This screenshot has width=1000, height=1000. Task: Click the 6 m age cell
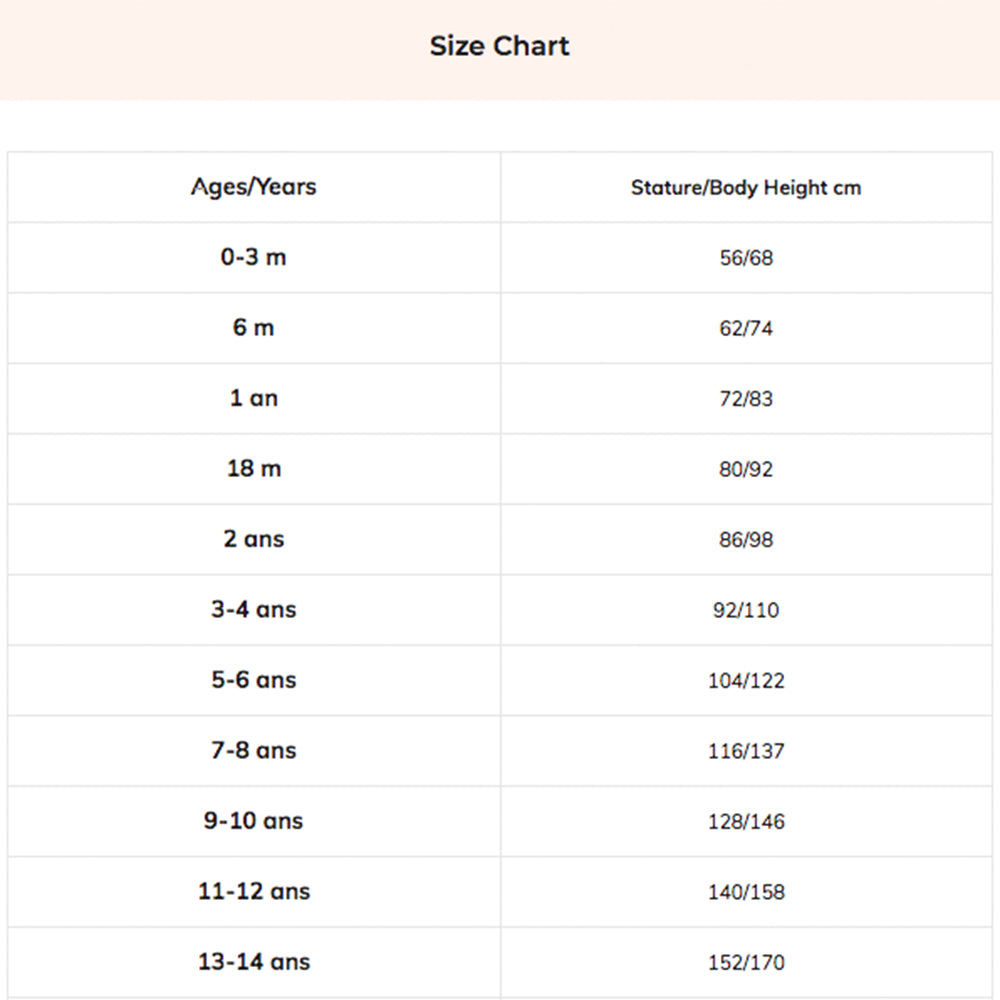pos(254,327)
